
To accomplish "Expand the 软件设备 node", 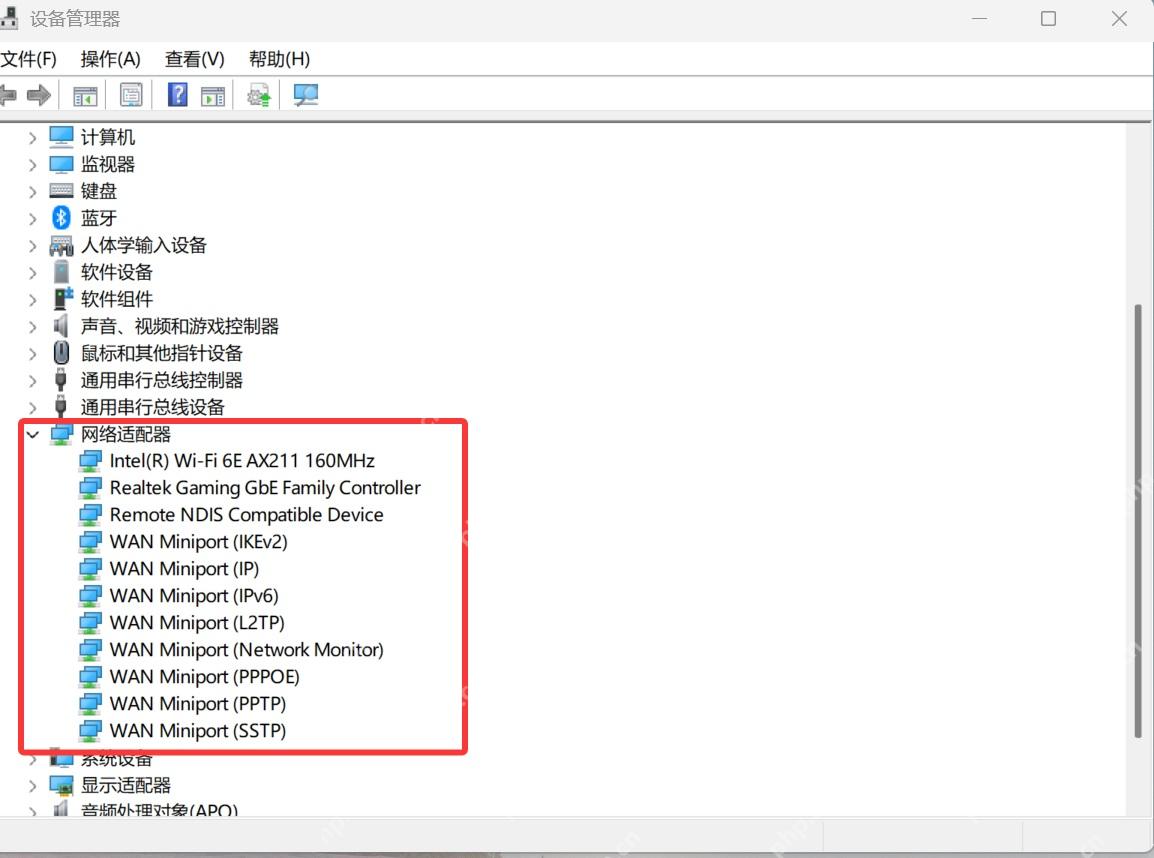I will [32, 273].
